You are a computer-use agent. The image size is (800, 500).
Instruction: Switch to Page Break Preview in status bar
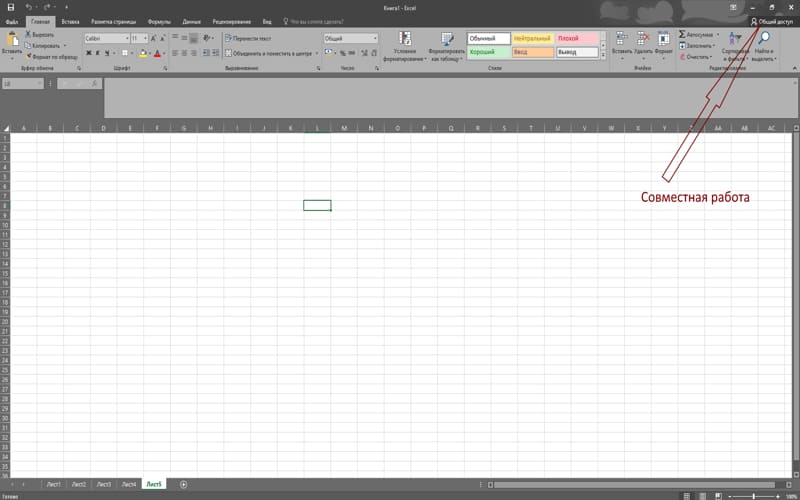pos(718,496)
